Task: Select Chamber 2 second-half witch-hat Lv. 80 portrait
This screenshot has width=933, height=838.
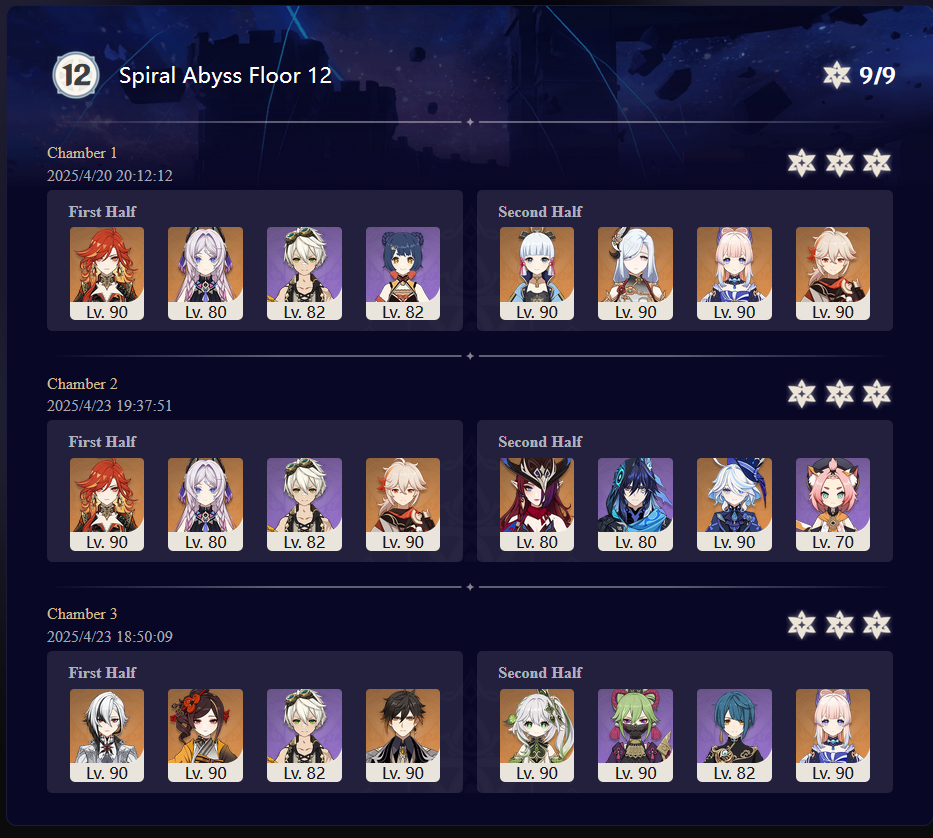Action: click(x=537, y=504)
